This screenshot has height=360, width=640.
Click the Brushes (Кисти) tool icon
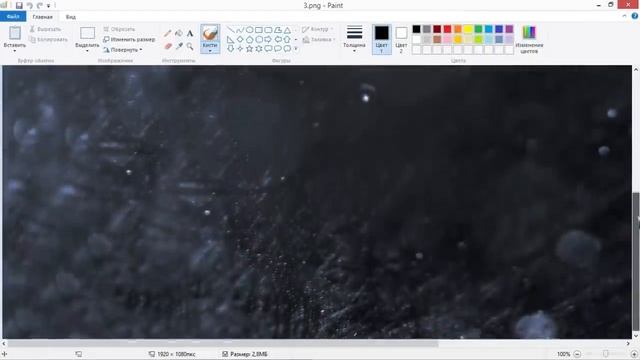coord(210,33)
